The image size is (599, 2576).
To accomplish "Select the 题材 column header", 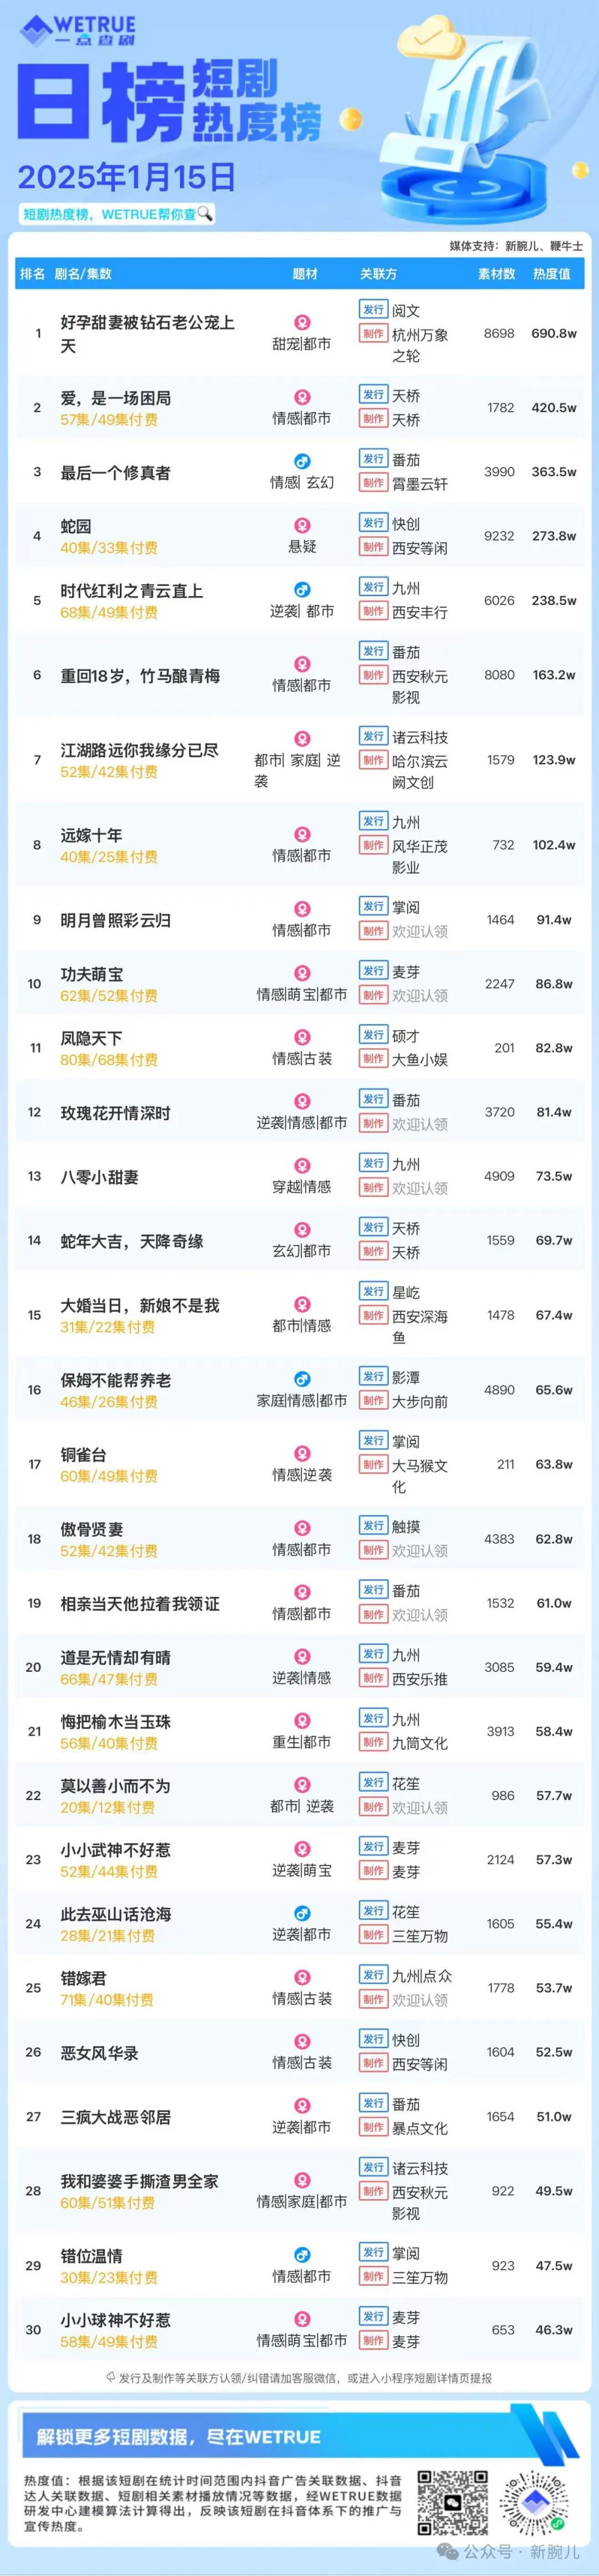I will click(x=305, y=273).
